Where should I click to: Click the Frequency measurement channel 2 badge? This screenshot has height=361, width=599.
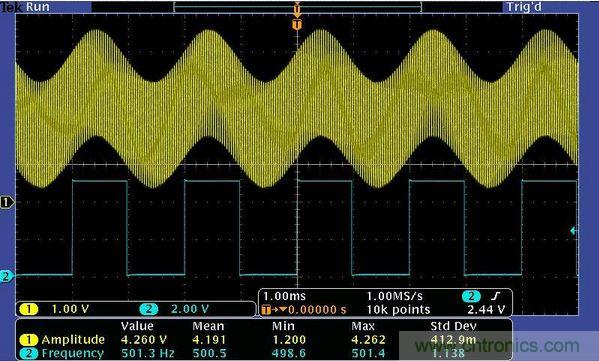point(29,353)
